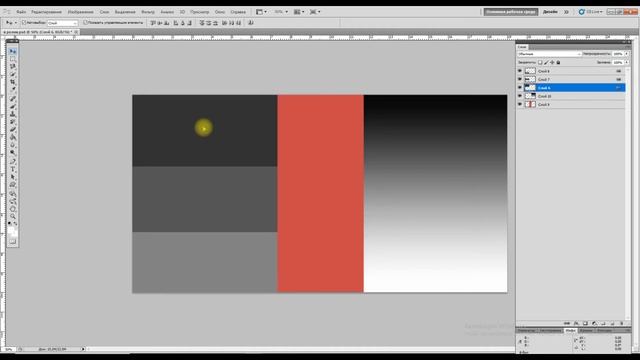Click the delete layer trash icon
Image resolution: width=640 pixels, height=360 pixels.
tap(621, 323)
